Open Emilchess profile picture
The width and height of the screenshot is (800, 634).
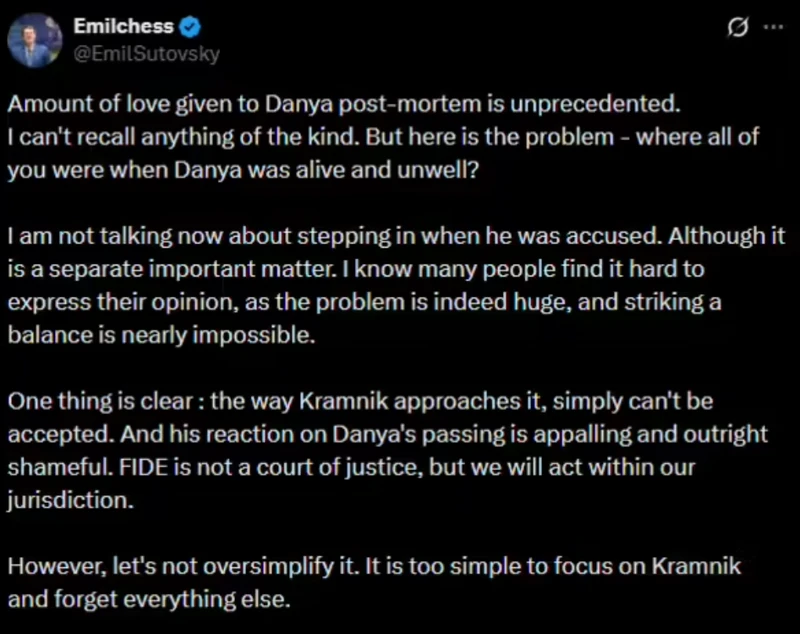point(33,41)
